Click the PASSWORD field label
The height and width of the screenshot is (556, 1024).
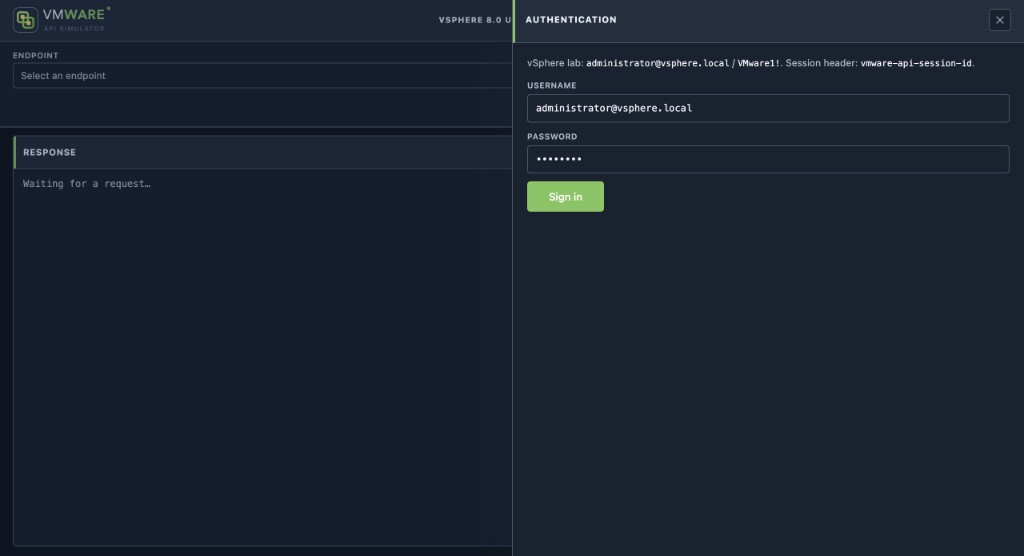click(552, 137)
